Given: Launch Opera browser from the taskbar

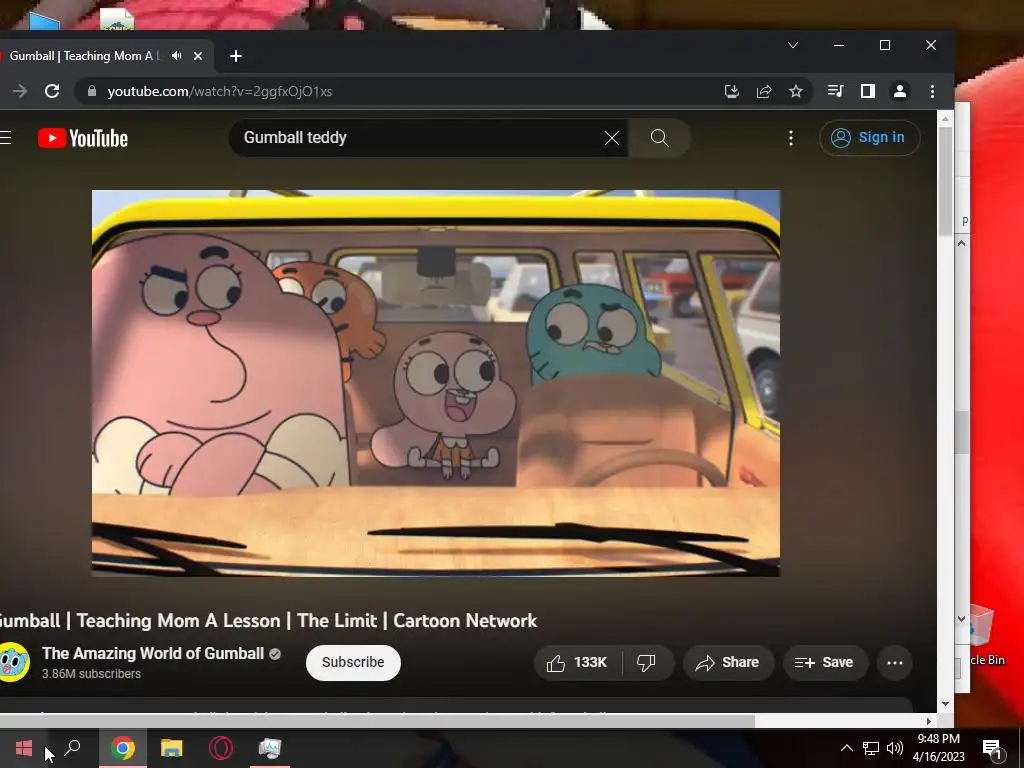Looking at the screenshot, I should point(221,748).
